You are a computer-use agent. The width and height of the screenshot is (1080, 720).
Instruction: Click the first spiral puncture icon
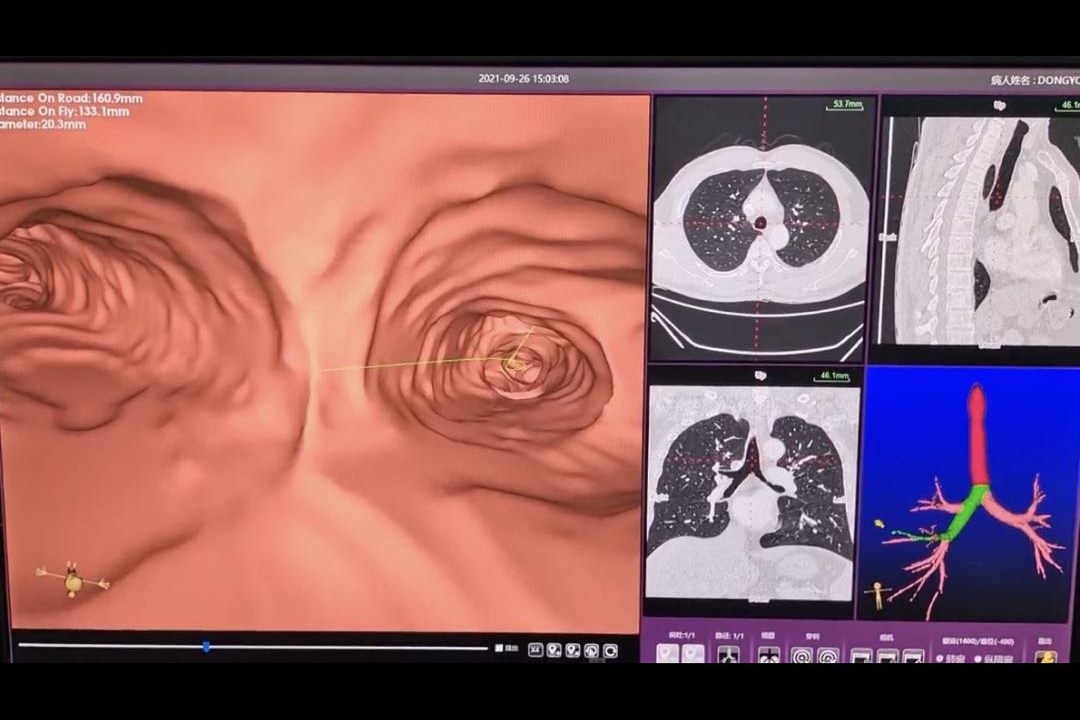pyautogui.click(x=801, y=657)
